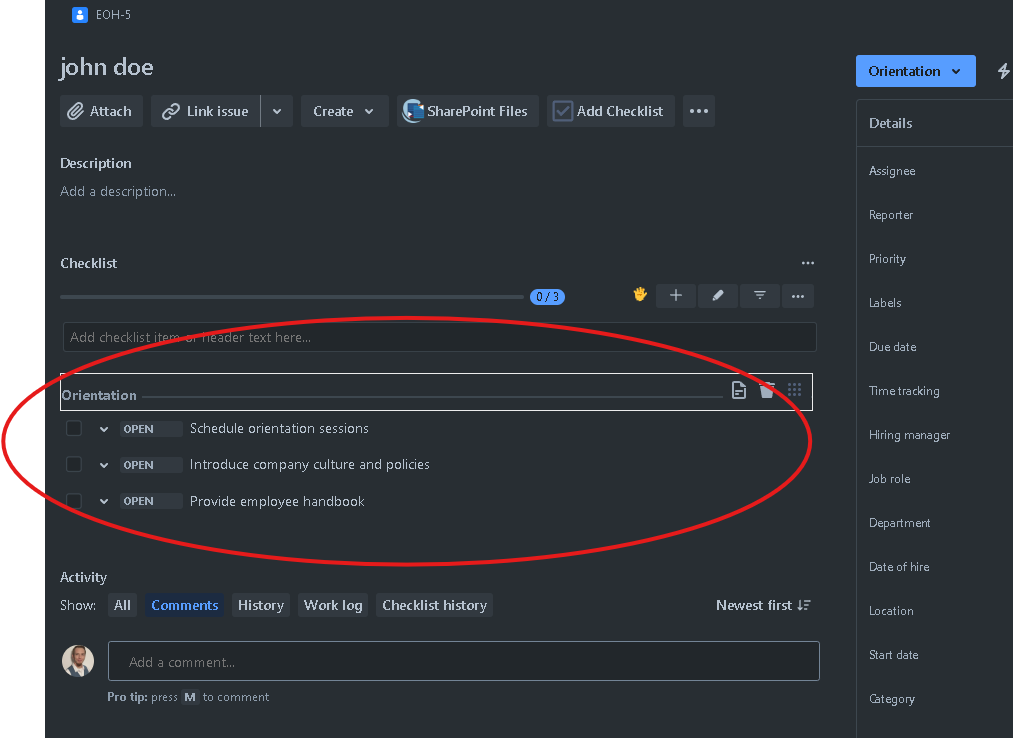
Task: Switch to the Work log tab
Action: tap(333, 606)
